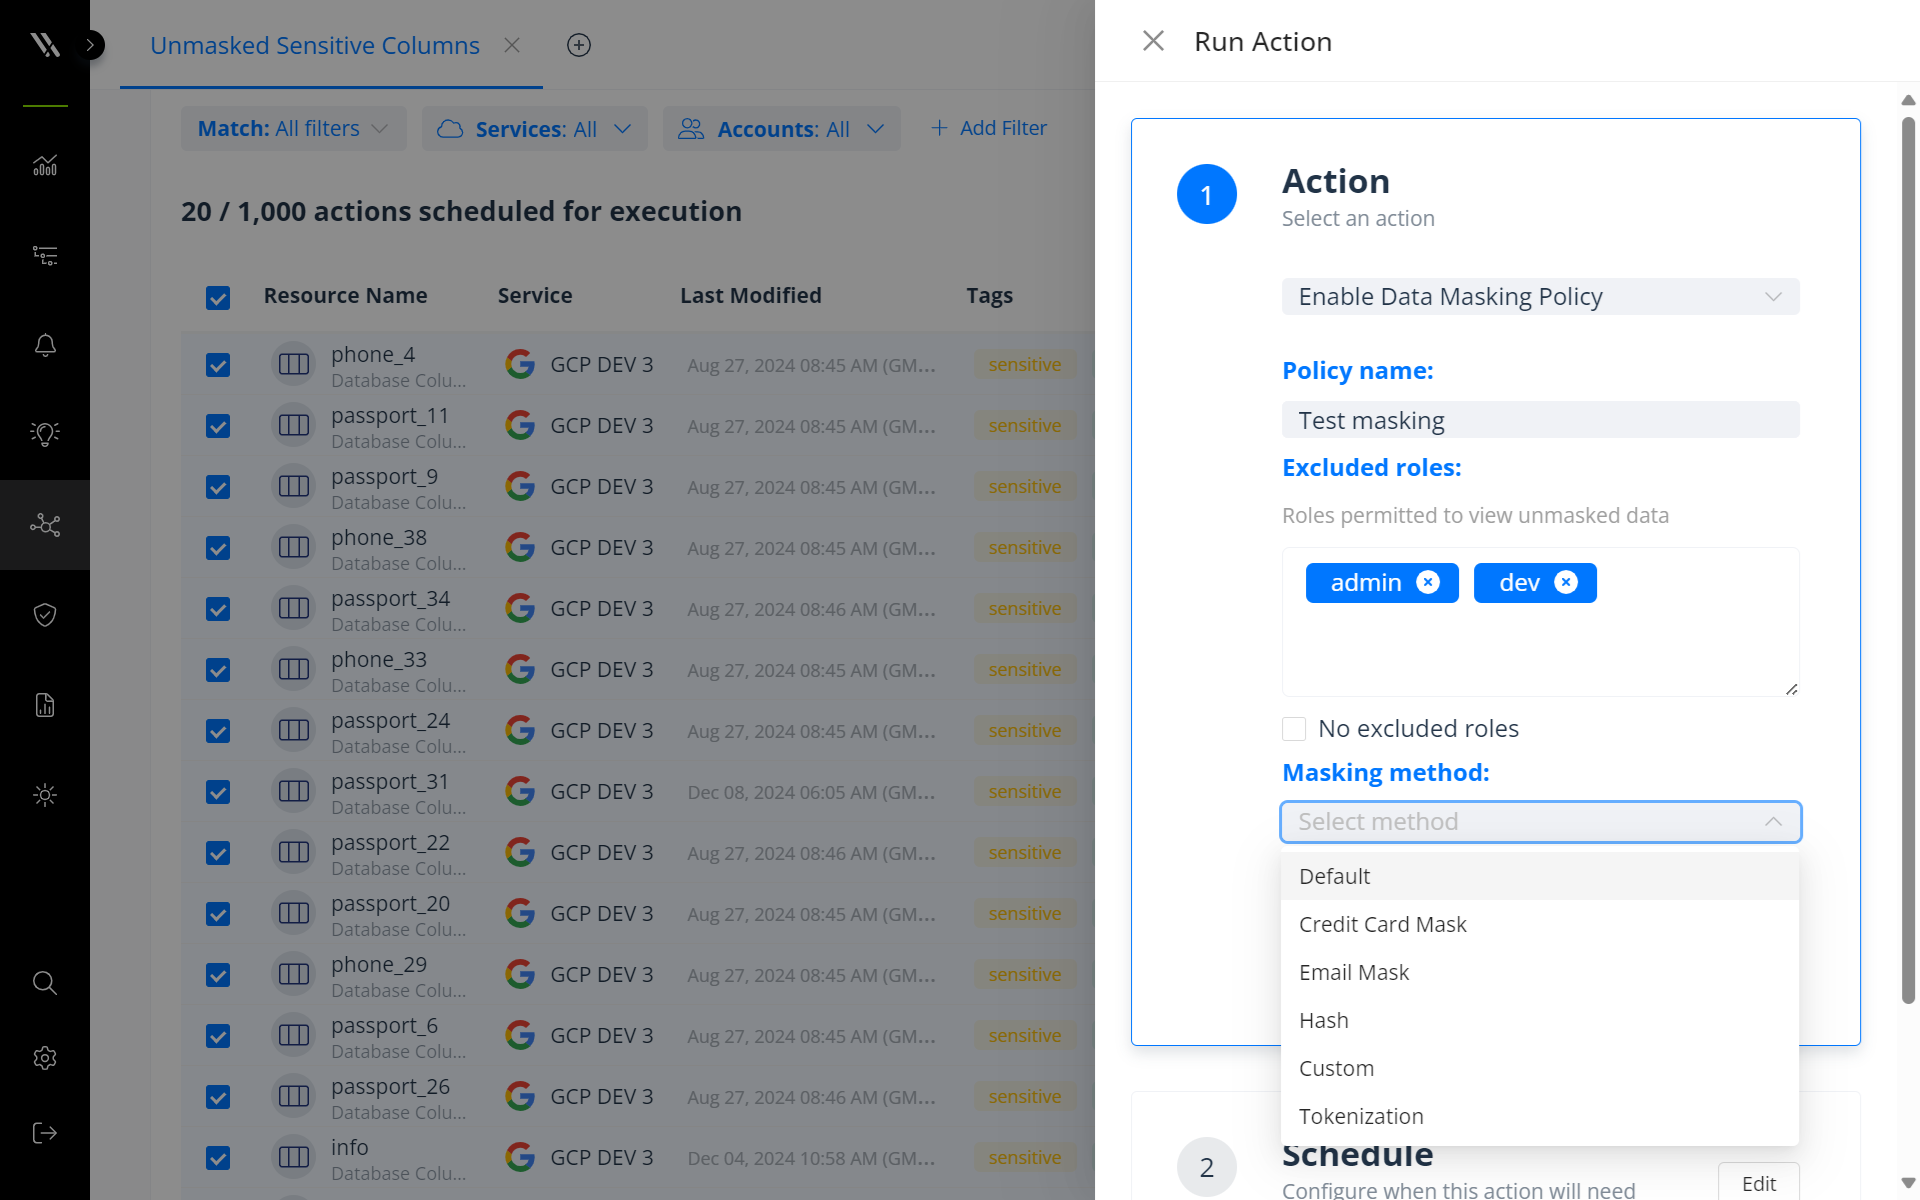This screenshot has width=1920, height=1200.
Task: Scroll down in Run Action panel
Action: pos(1908,1185)
